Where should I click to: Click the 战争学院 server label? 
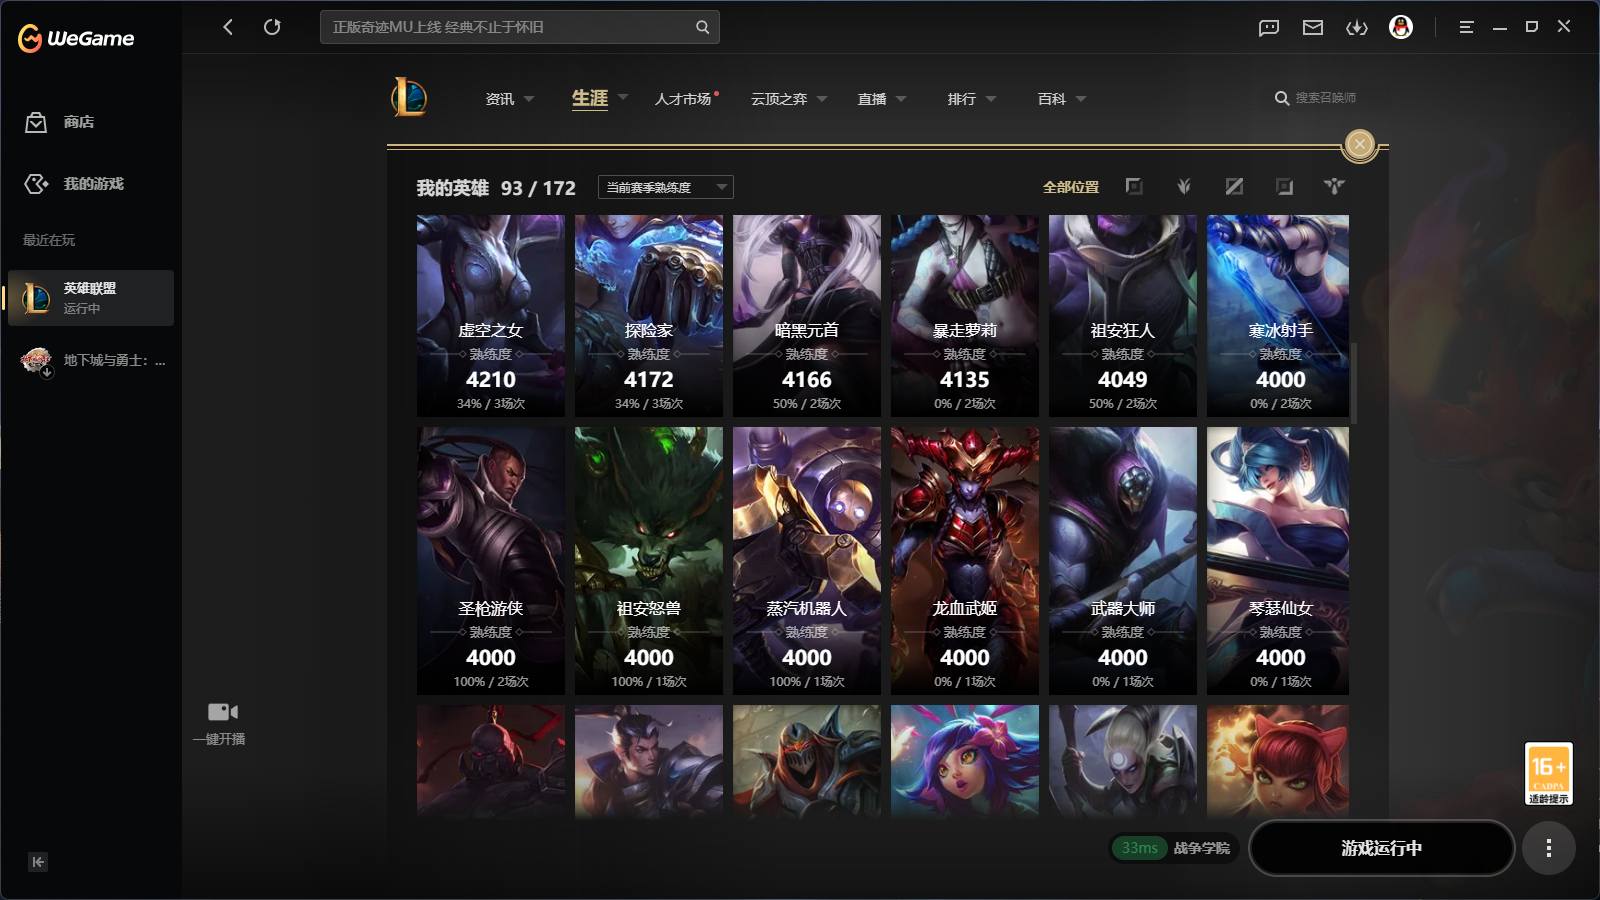(1202, 848)
